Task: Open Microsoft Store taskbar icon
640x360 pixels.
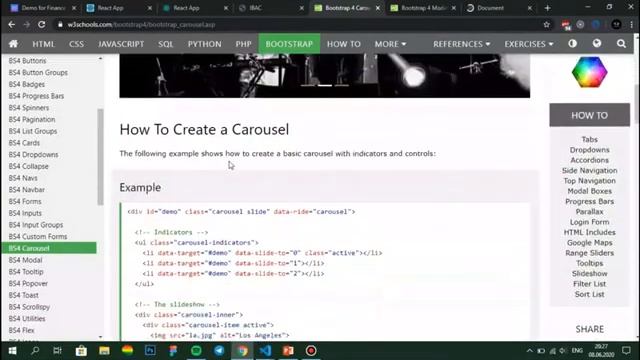Action: [x=81, y=351]
